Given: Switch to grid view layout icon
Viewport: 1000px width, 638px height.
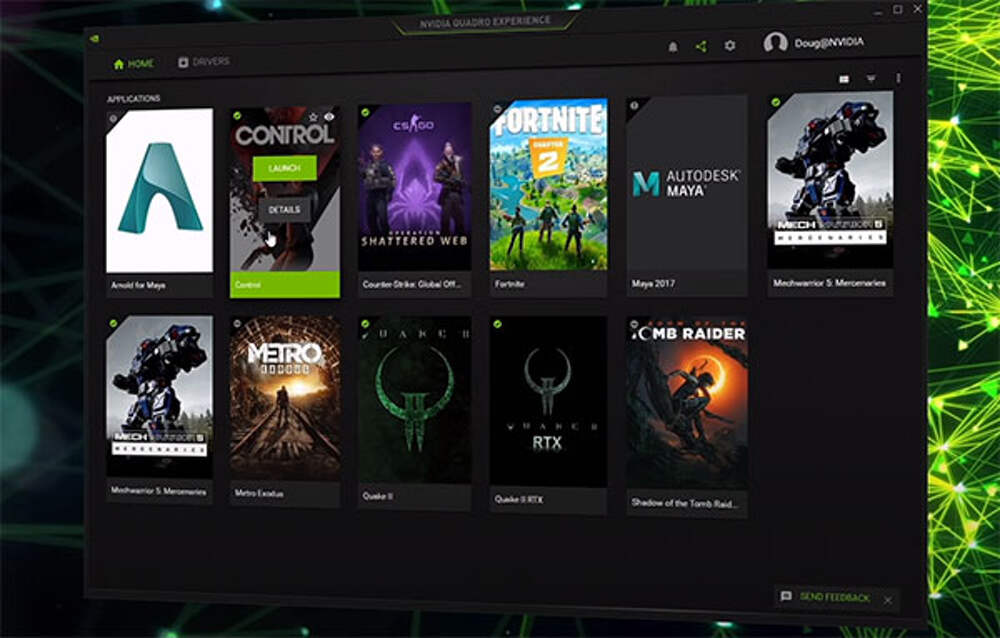Looking at the screenshot, I should tap(844, 79).
